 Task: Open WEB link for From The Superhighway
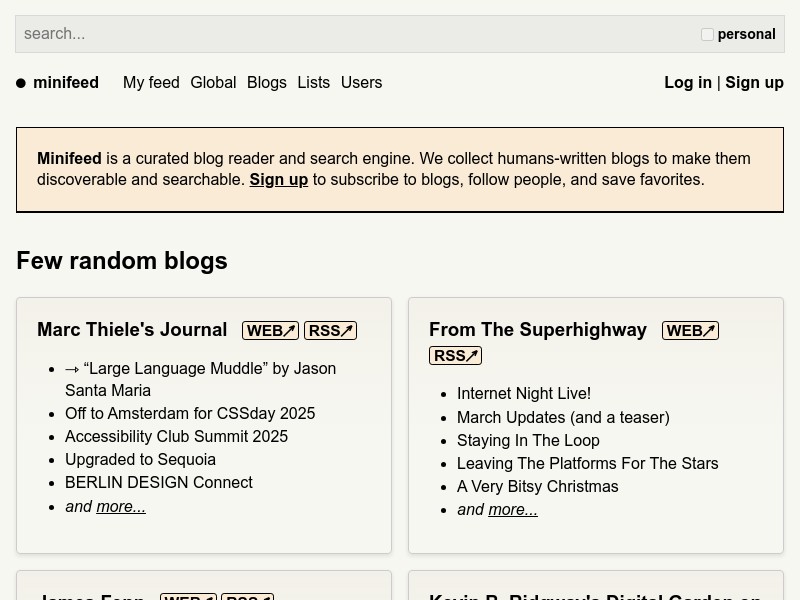(x=690, y=331)
